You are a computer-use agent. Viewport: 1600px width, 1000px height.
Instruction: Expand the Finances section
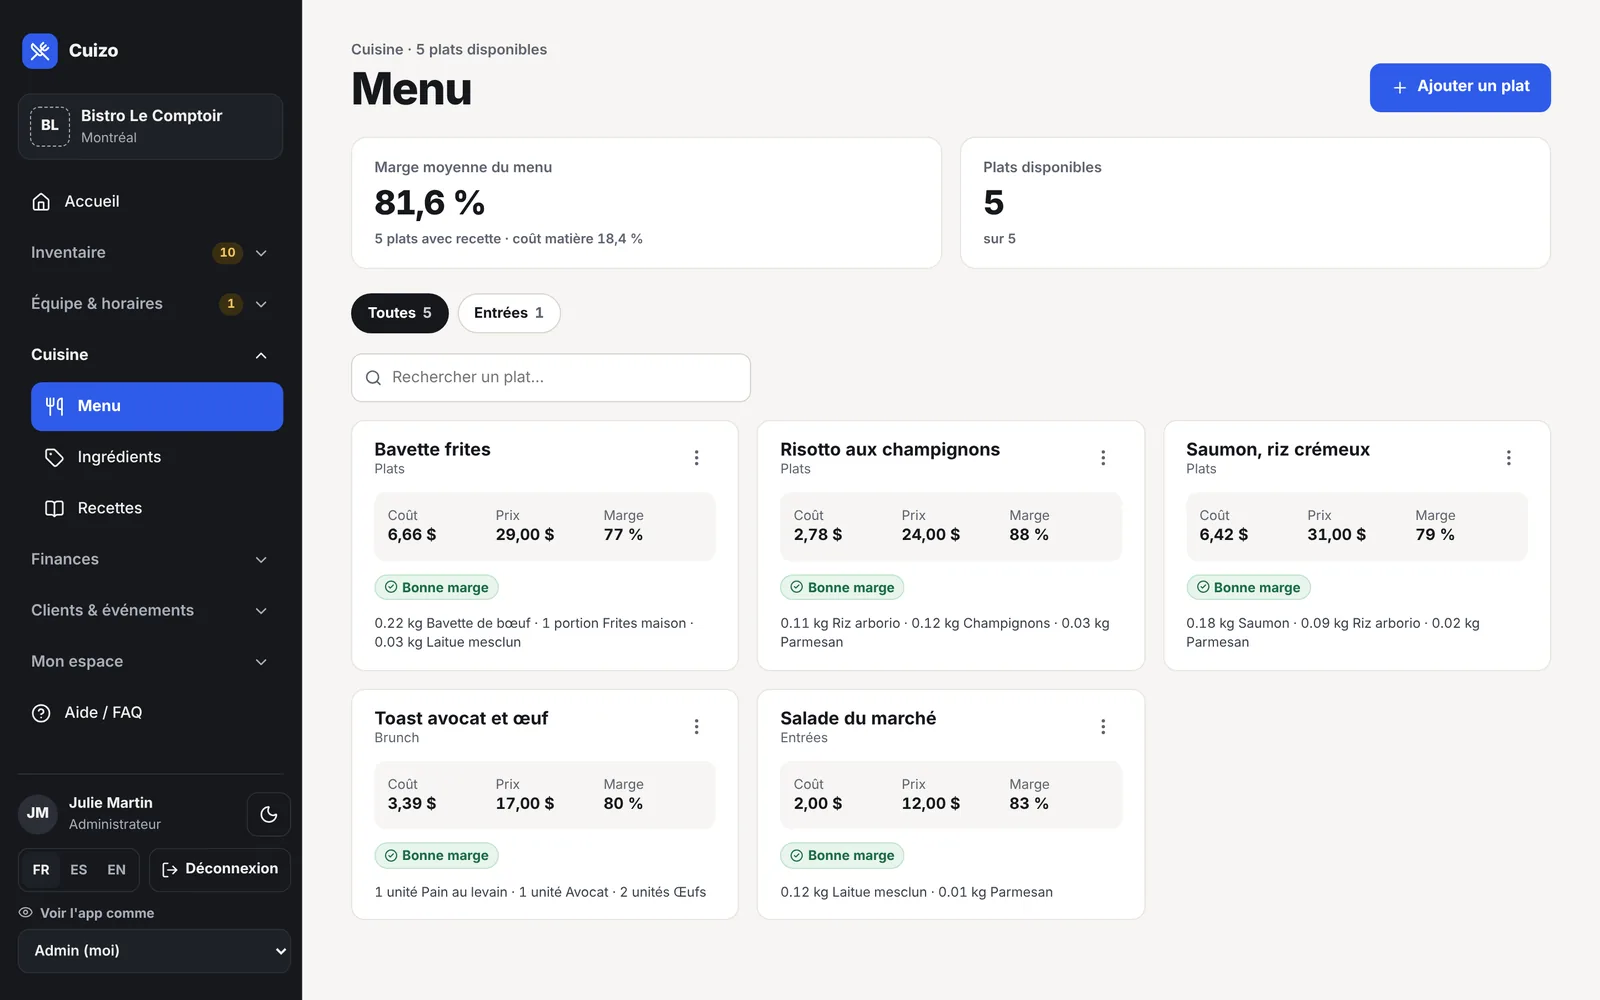(x=150, y=560)
